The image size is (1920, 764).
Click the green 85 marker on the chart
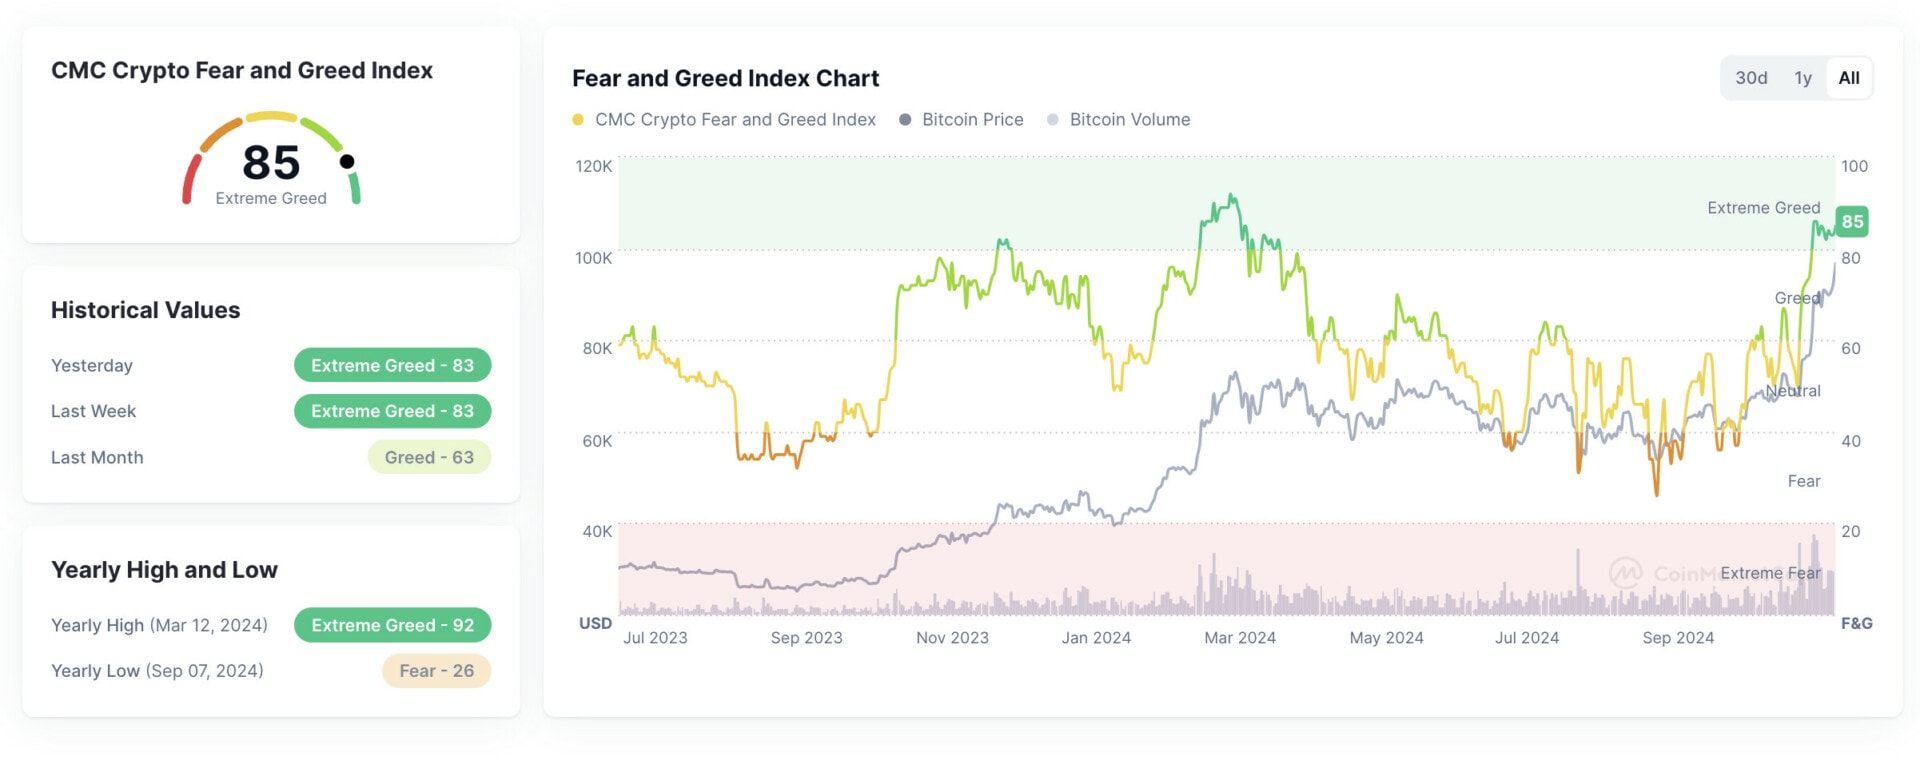click(1852, 222)
